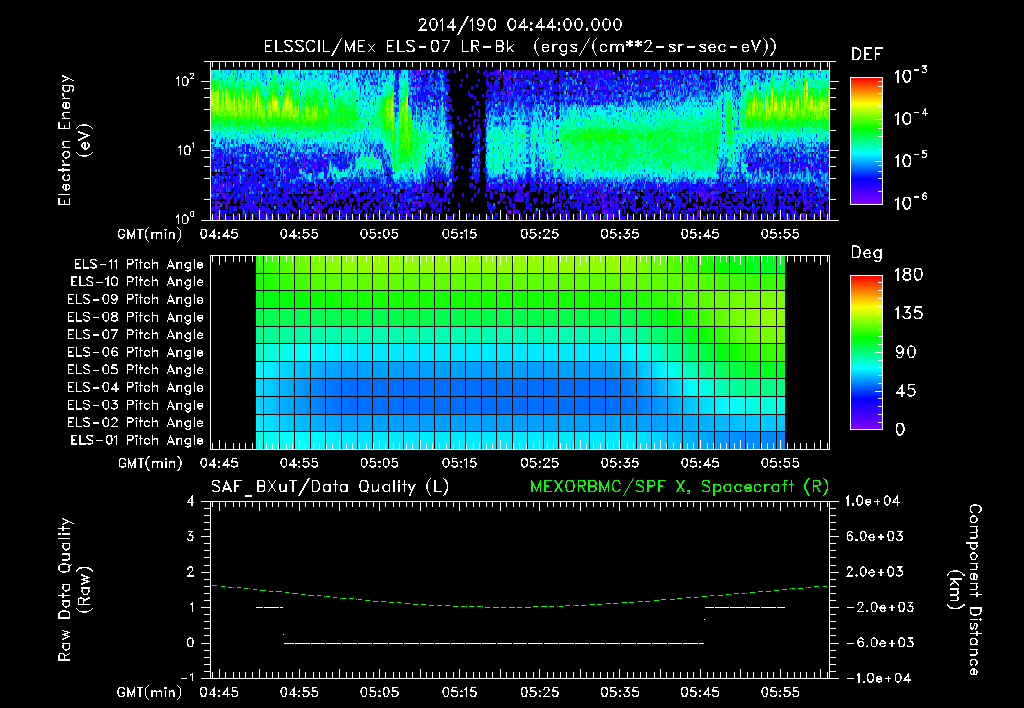Screen dimensions: 1024x708
Task: Select the SAF_BXuT/Data Quality (L) title
Action: point(330,487)
